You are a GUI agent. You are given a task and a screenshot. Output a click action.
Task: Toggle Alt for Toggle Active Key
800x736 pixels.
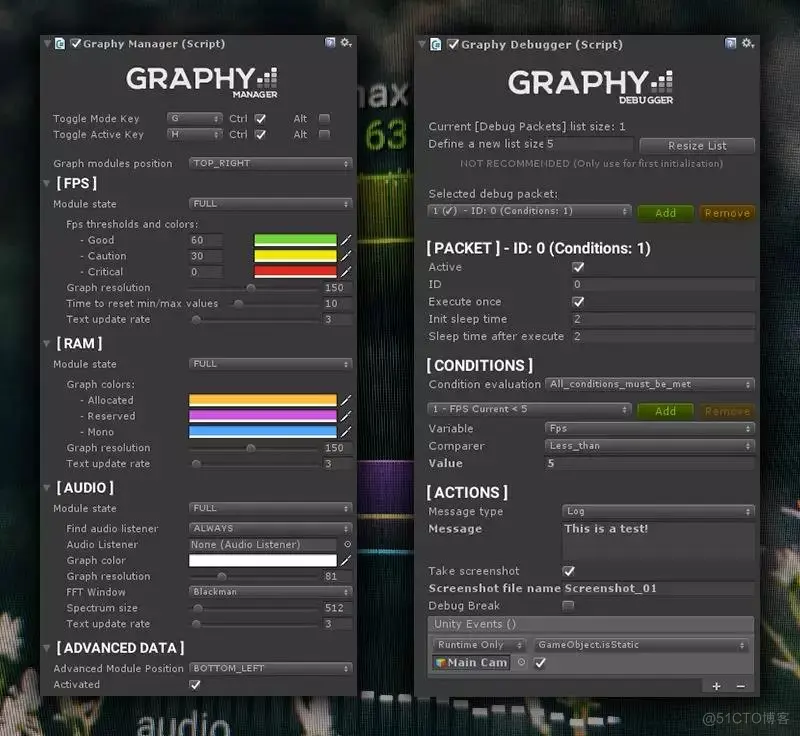click(324, 134)
